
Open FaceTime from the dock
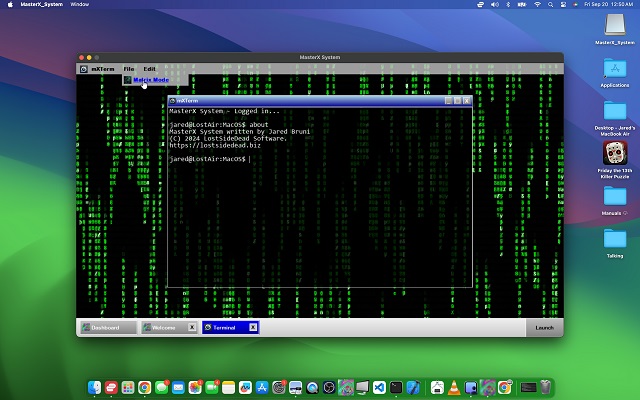(x=212, y=387)
